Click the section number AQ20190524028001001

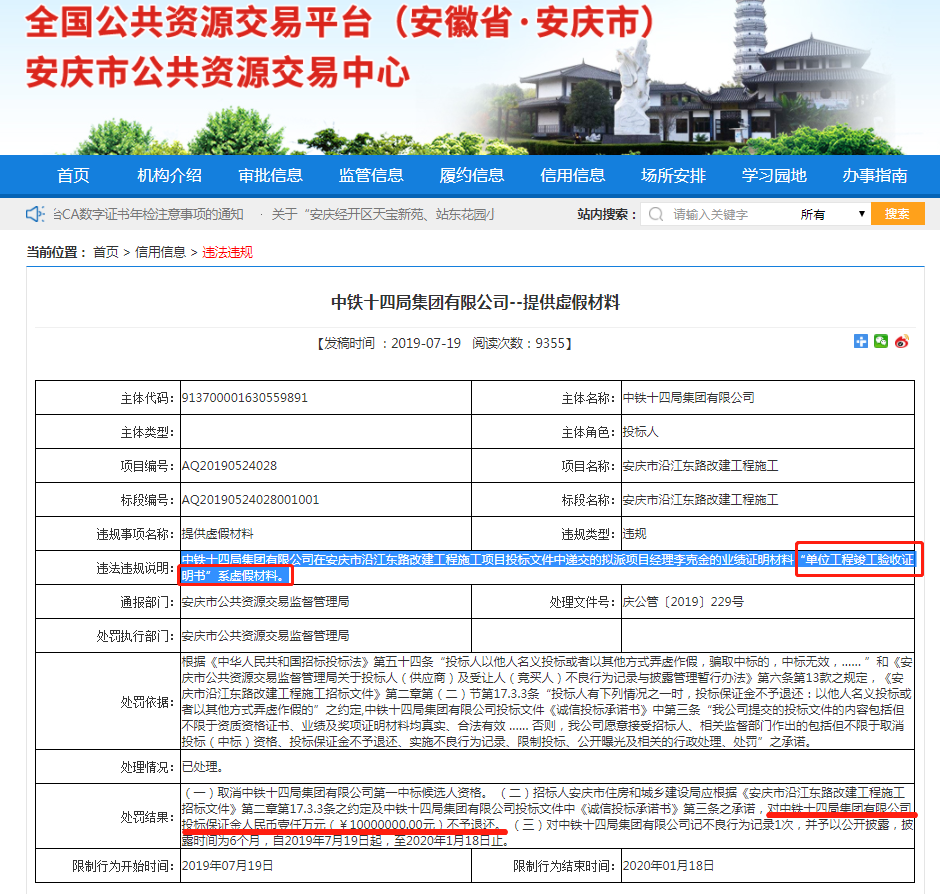tap(250, 500)
